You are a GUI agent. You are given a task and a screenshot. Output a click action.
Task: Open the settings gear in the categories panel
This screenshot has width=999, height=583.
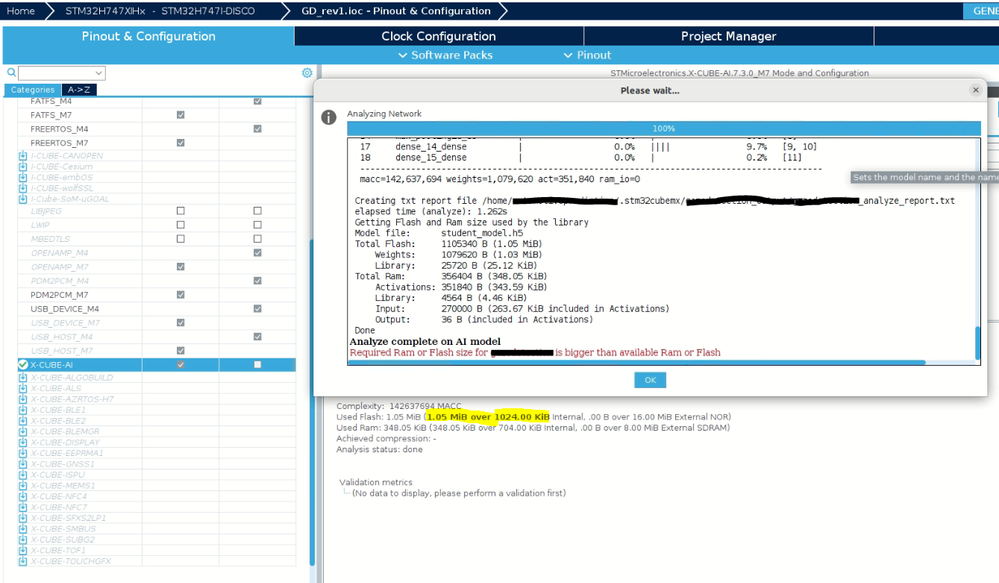pos(307,73)
